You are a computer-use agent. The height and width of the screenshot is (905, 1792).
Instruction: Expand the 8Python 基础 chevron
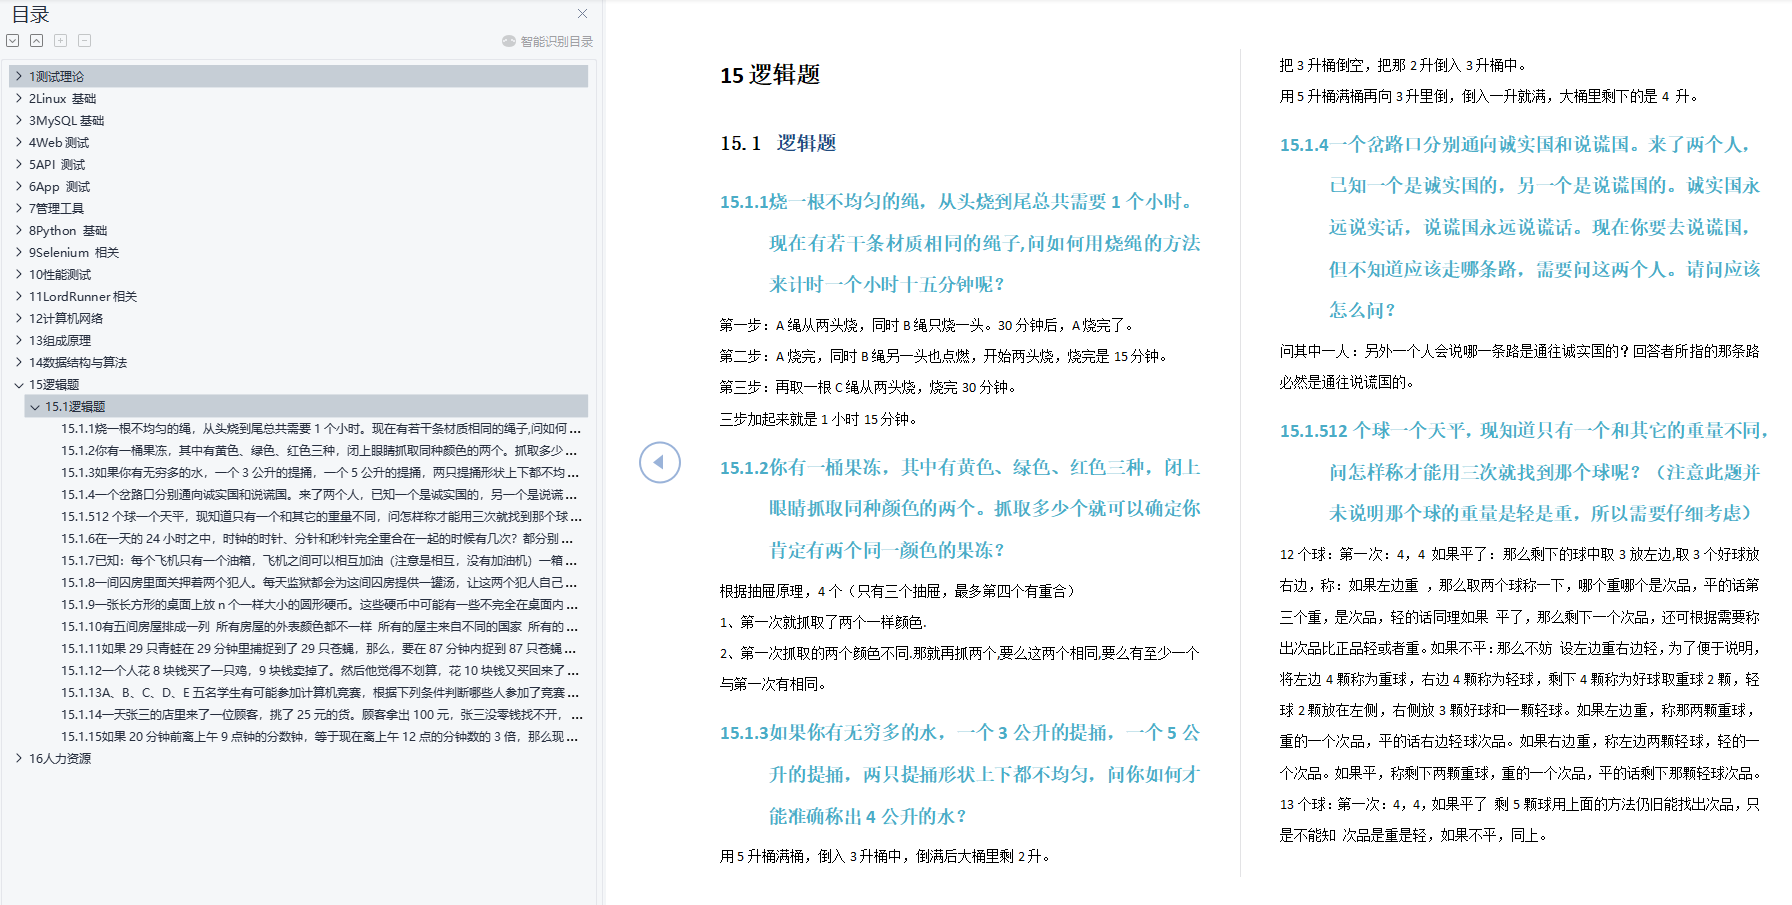click(x=18, y=230)
